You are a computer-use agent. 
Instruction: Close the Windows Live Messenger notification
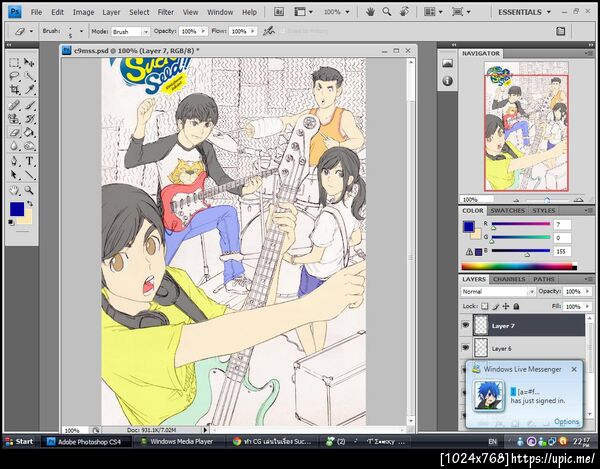[x=574, y=369]
